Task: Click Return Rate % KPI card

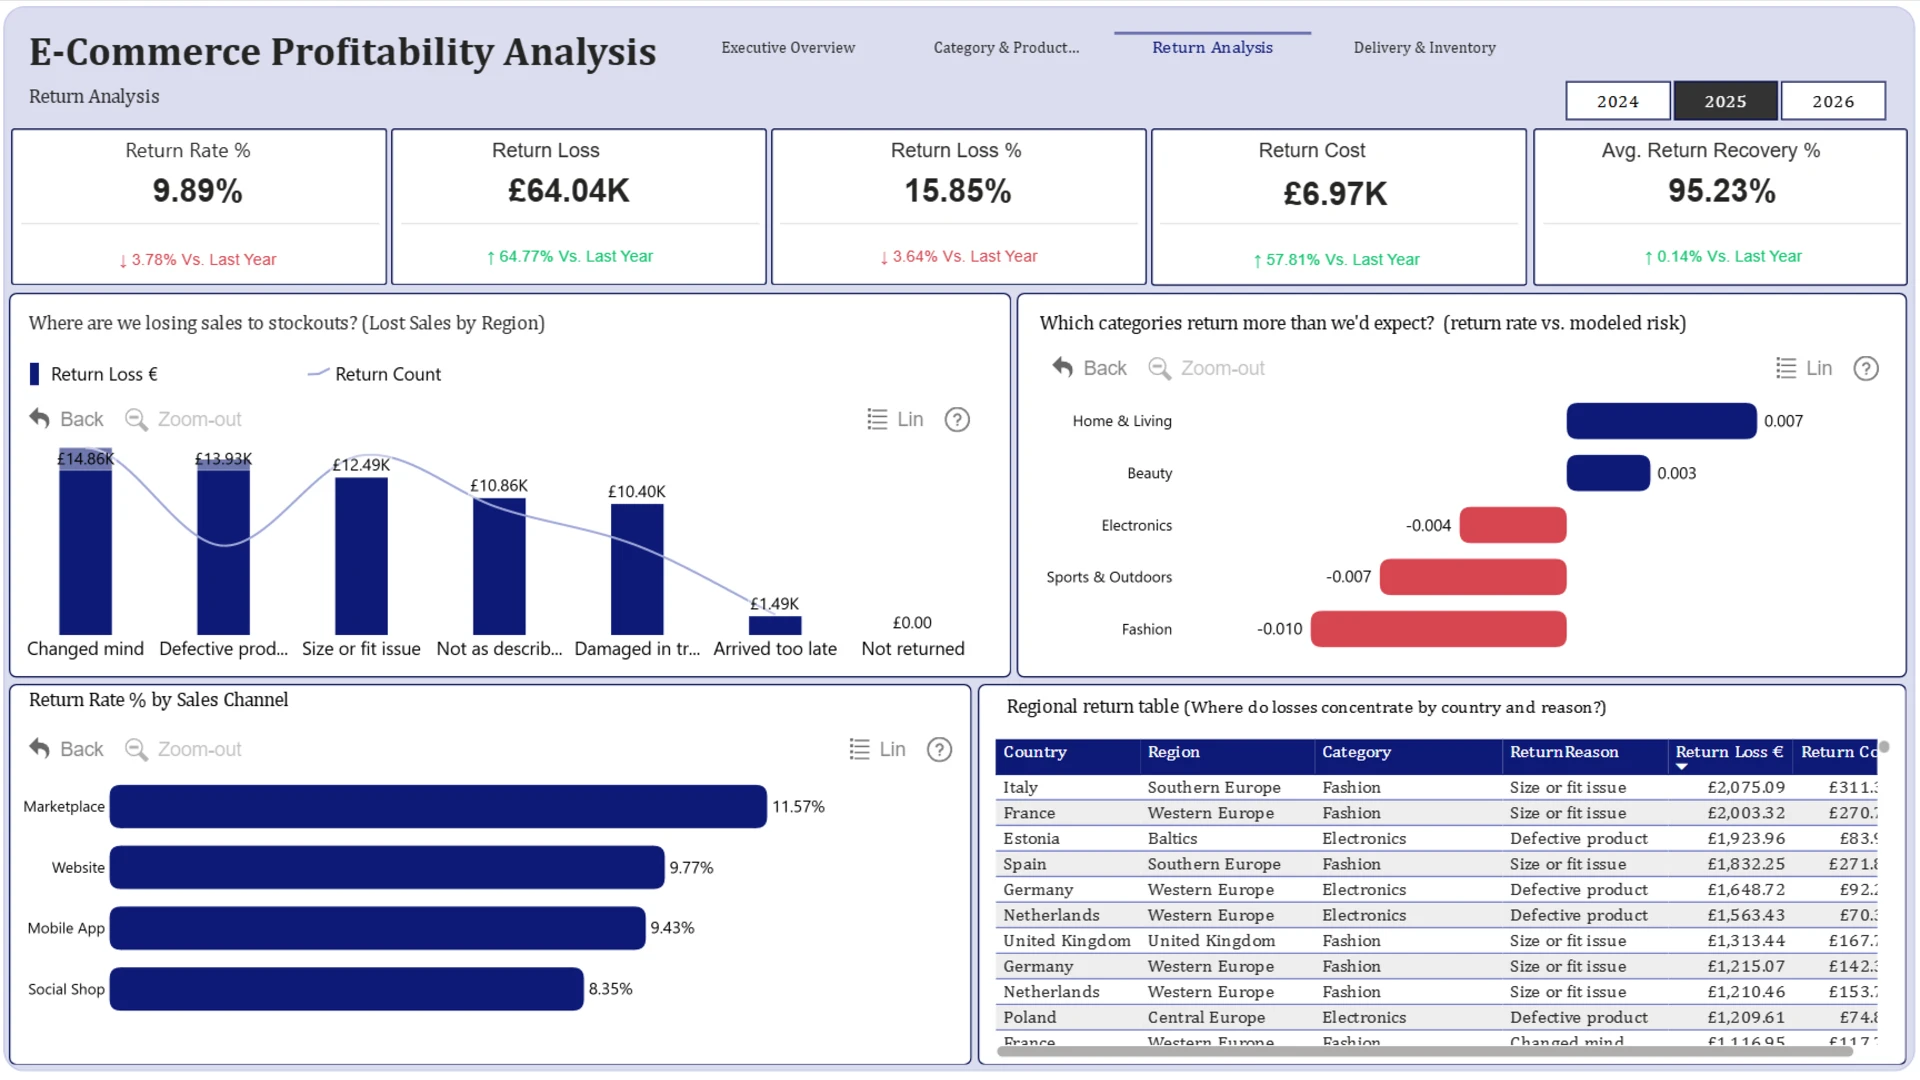Action: [198, 206]
